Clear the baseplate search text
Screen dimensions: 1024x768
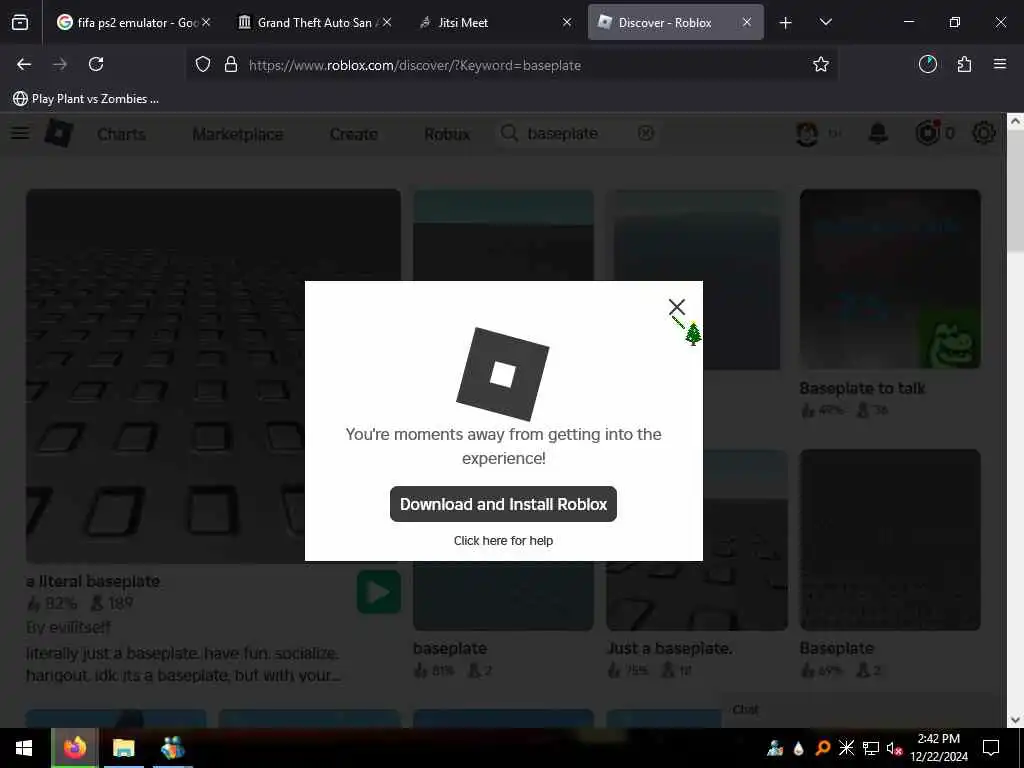[x=645, y=133]
